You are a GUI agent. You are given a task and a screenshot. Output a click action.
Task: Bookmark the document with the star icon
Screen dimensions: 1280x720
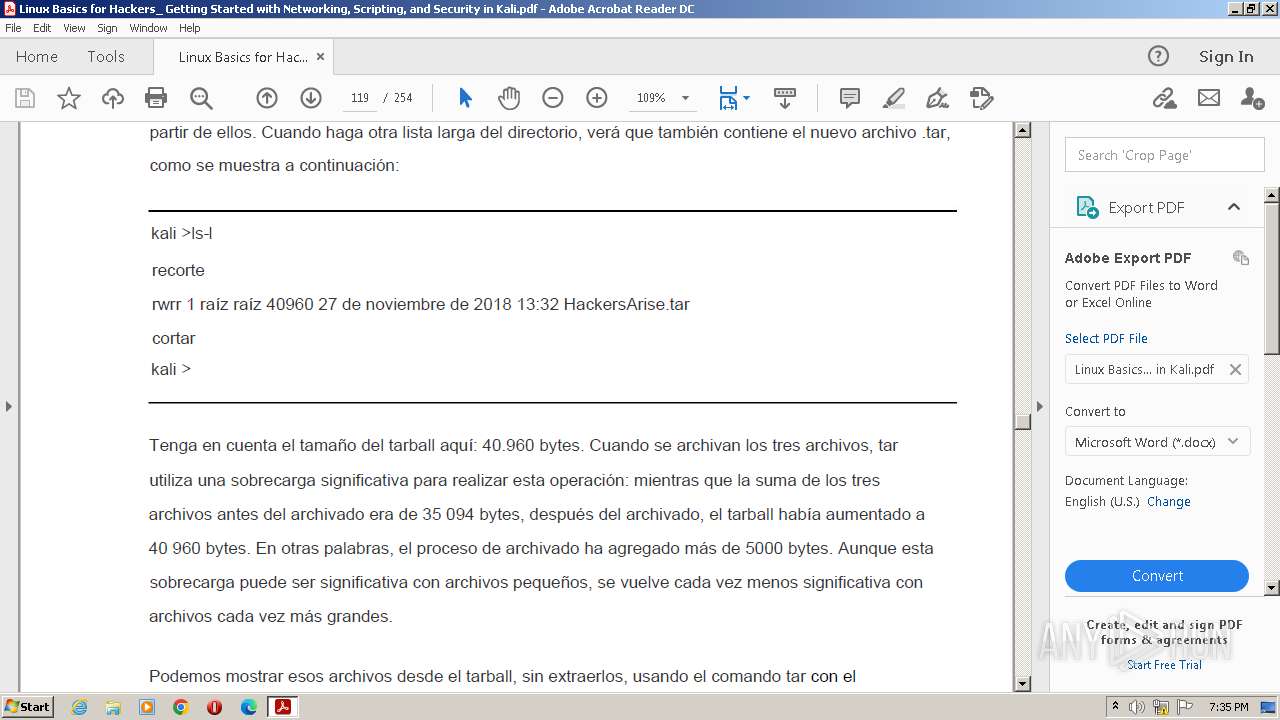pos(69,98)
